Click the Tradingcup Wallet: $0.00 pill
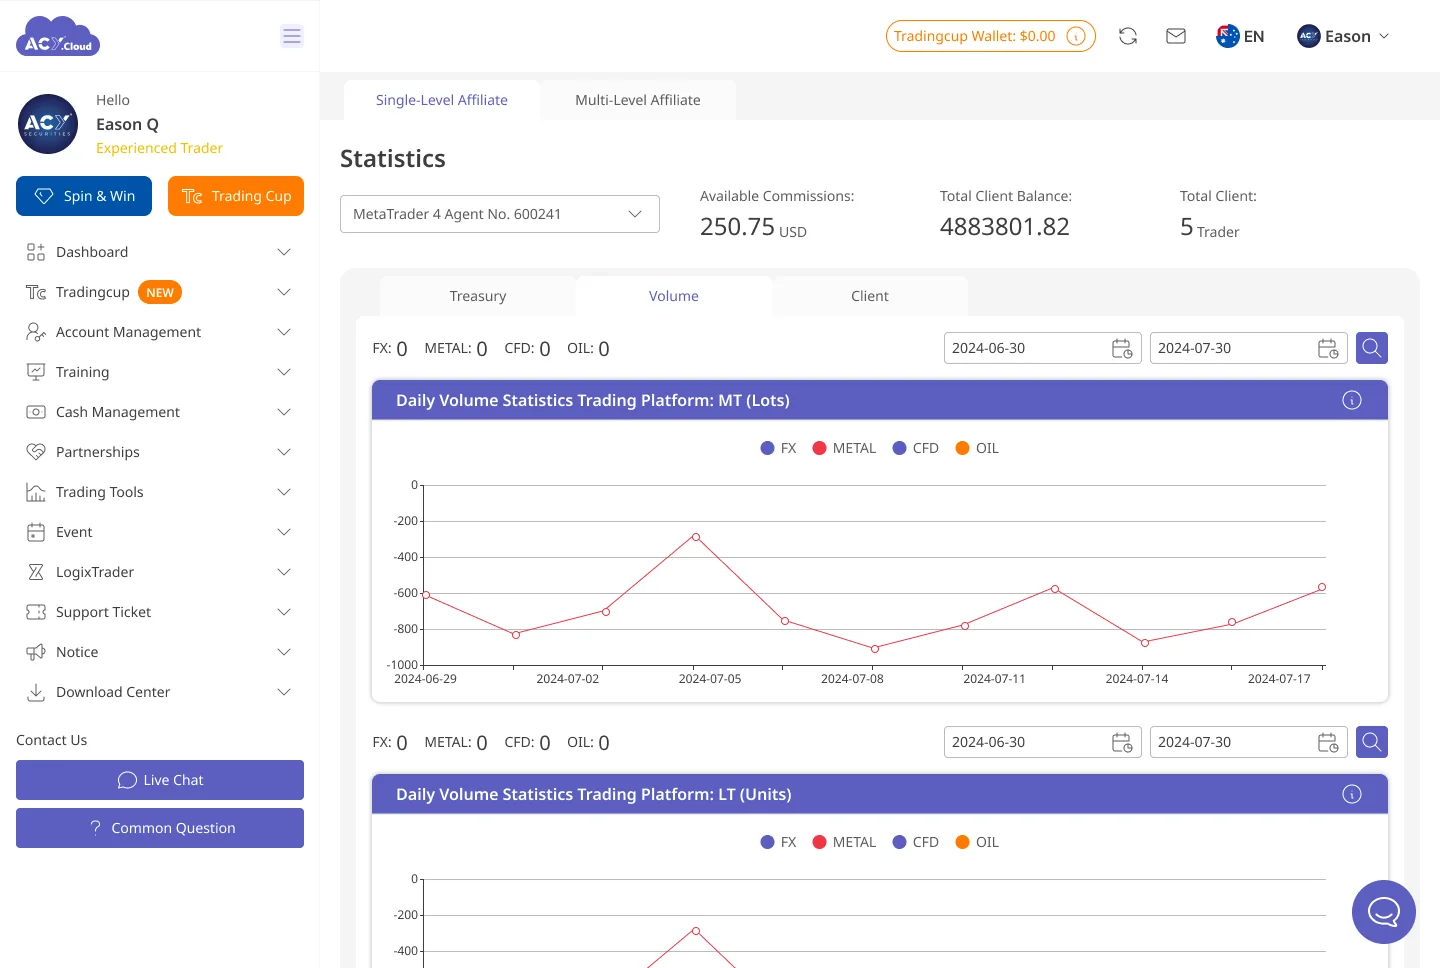 tap(991, 36)
